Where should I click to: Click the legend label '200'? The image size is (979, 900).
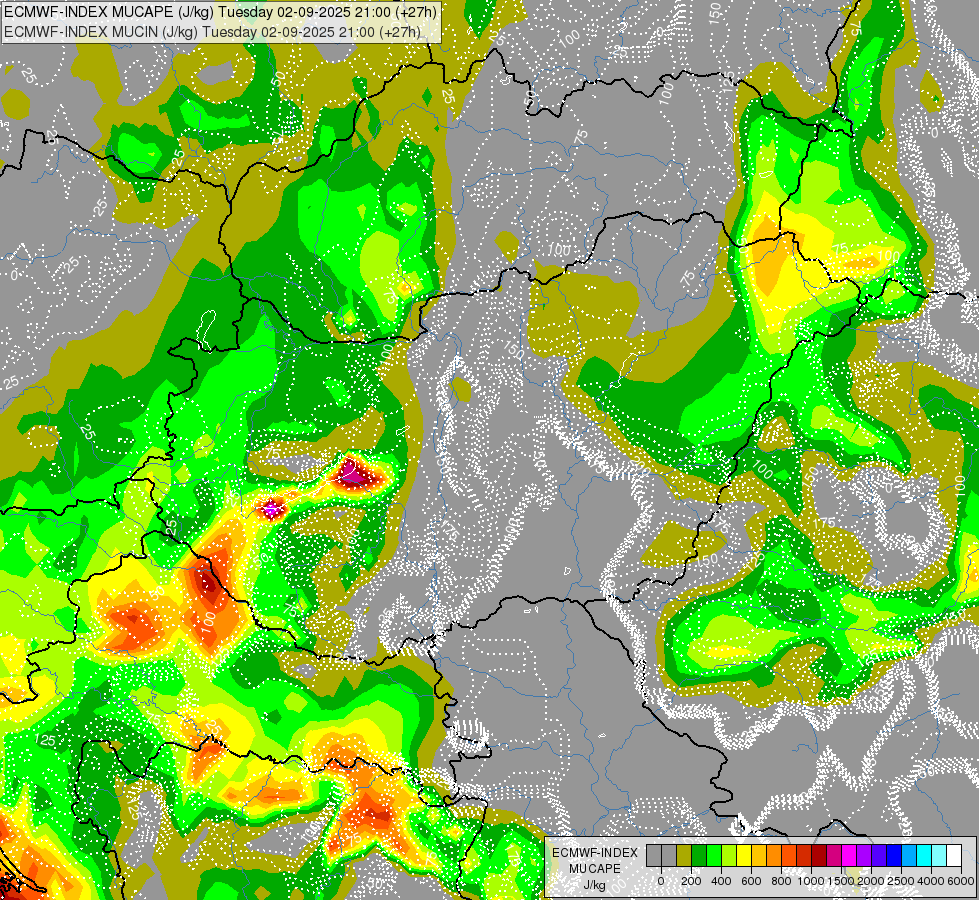(x=691, y=881)
